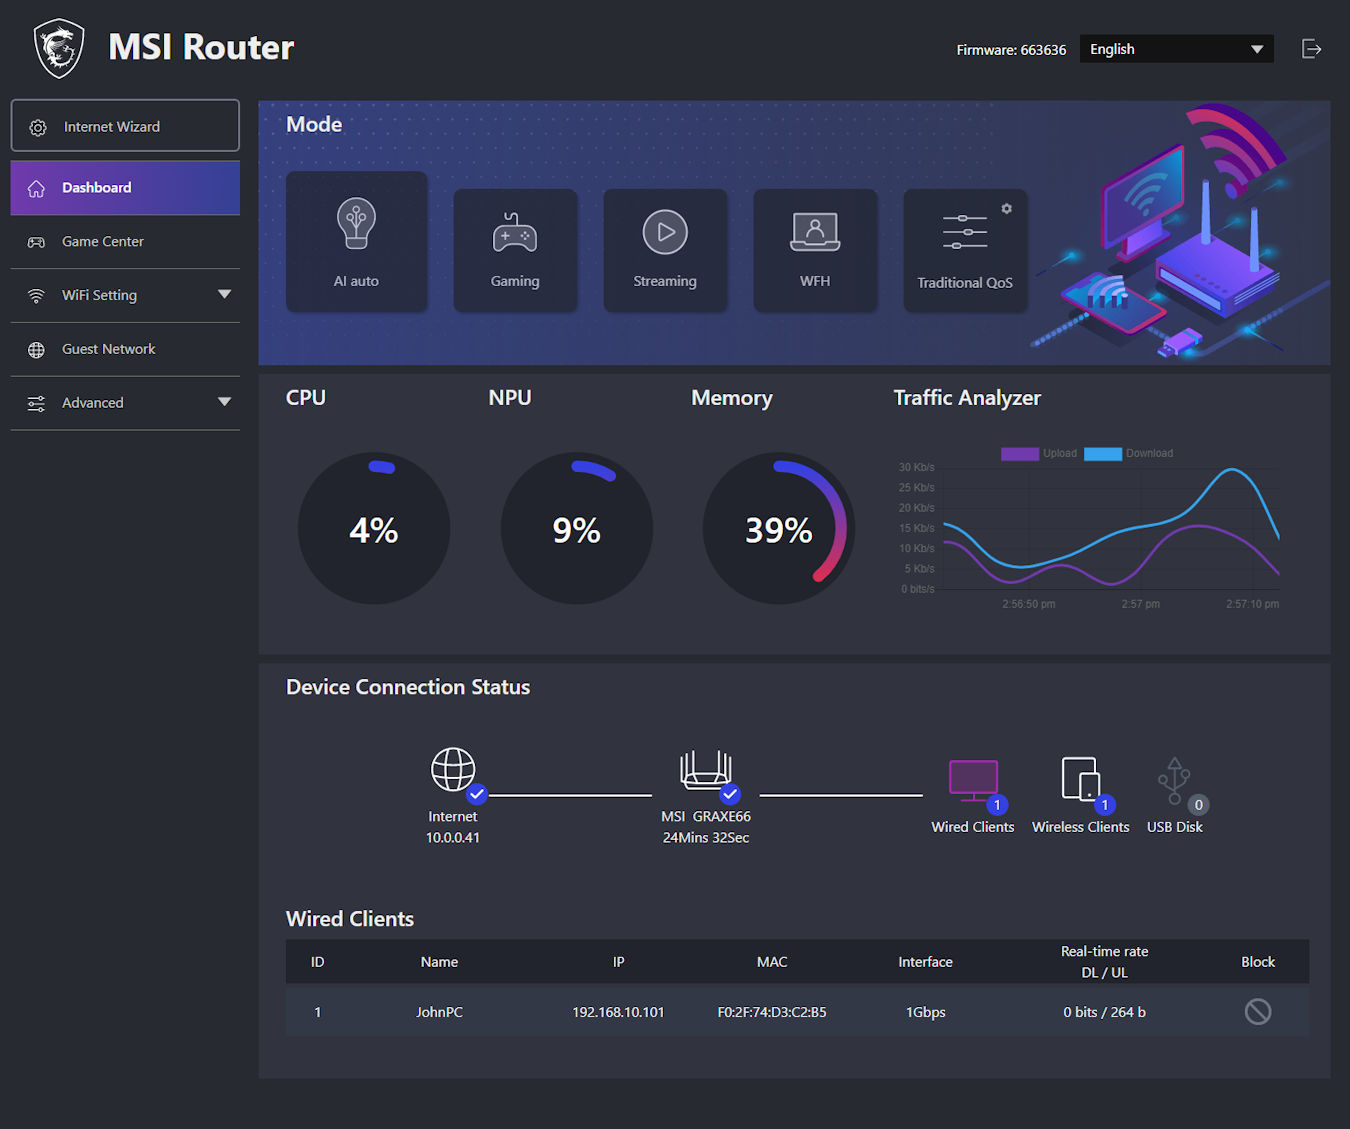Click the MSI GRAXE66 router icon

[x=706, y=770]
